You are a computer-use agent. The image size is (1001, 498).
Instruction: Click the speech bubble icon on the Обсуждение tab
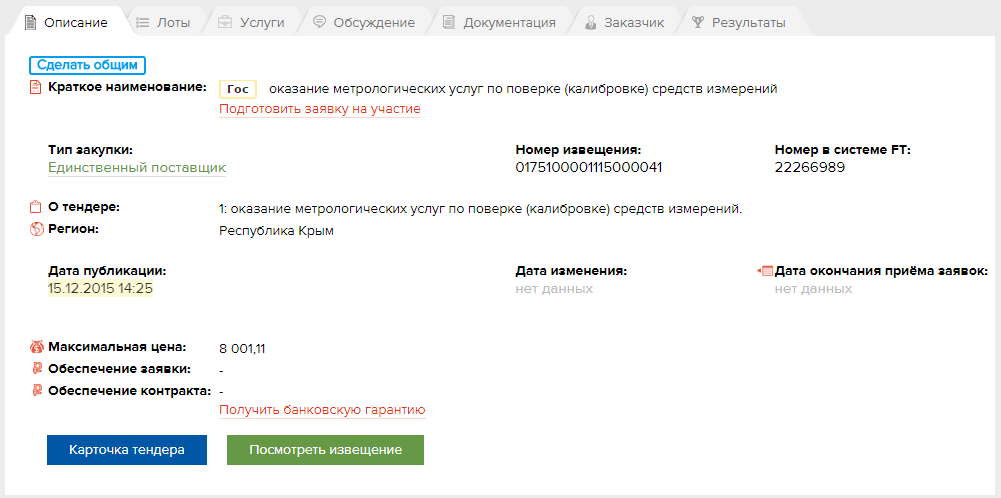(319, 22)
